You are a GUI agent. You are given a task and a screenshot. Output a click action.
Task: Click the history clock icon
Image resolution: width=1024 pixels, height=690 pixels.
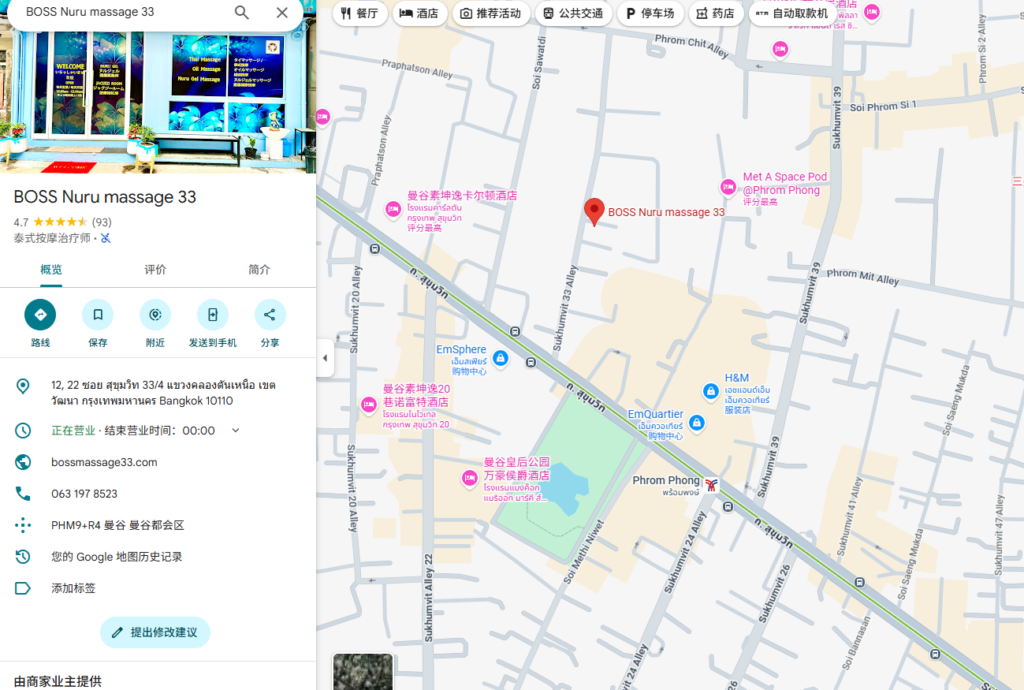23,557
